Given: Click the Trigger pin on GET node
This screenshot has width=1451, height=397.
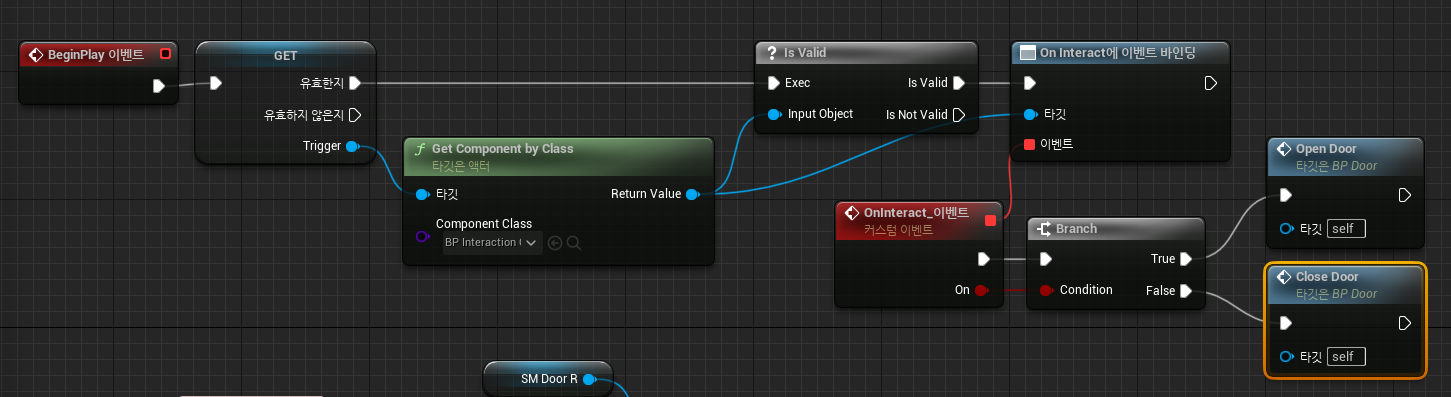Looking at the screenshot, I should tap(352, 146).
